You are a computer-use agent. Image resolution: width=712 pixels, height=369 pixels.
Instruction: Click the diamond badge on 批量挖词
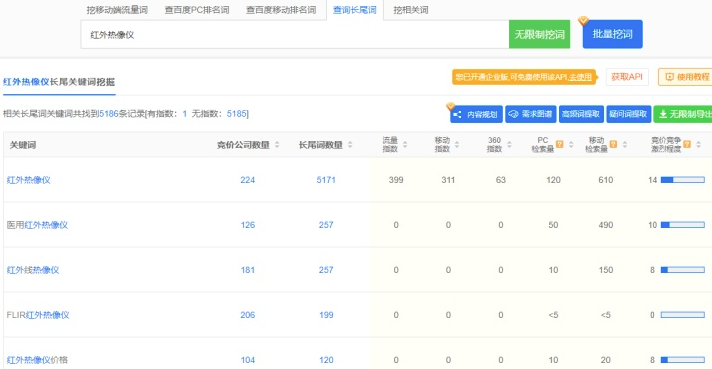click(x=583, y=21)
